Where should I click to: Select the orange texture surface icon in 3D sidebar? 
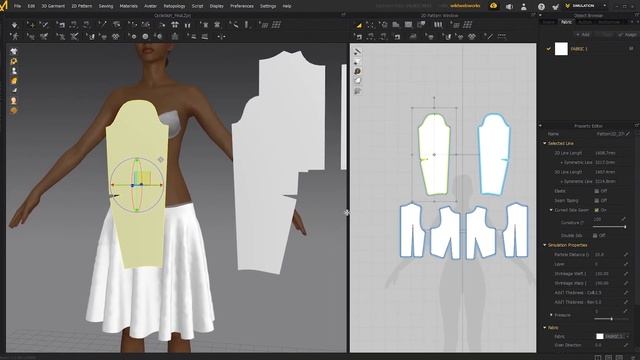(14, 81)
